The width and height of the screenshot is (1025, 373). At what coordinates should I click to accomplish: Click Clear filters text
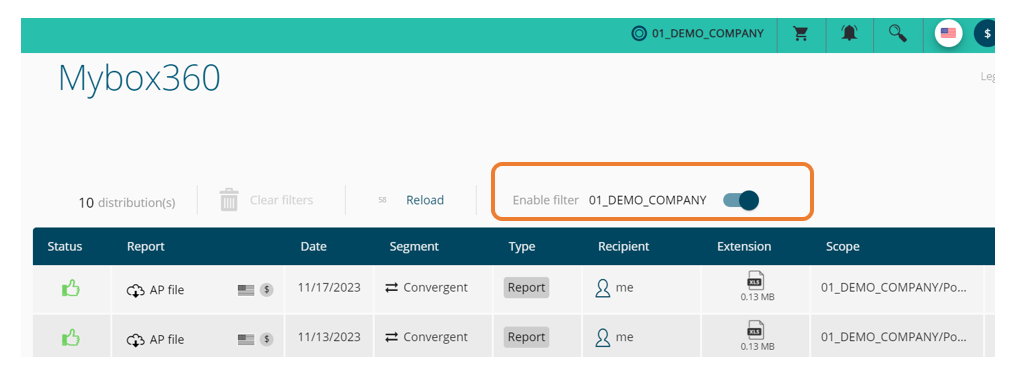pyautogui.click(x=281, y=200)
